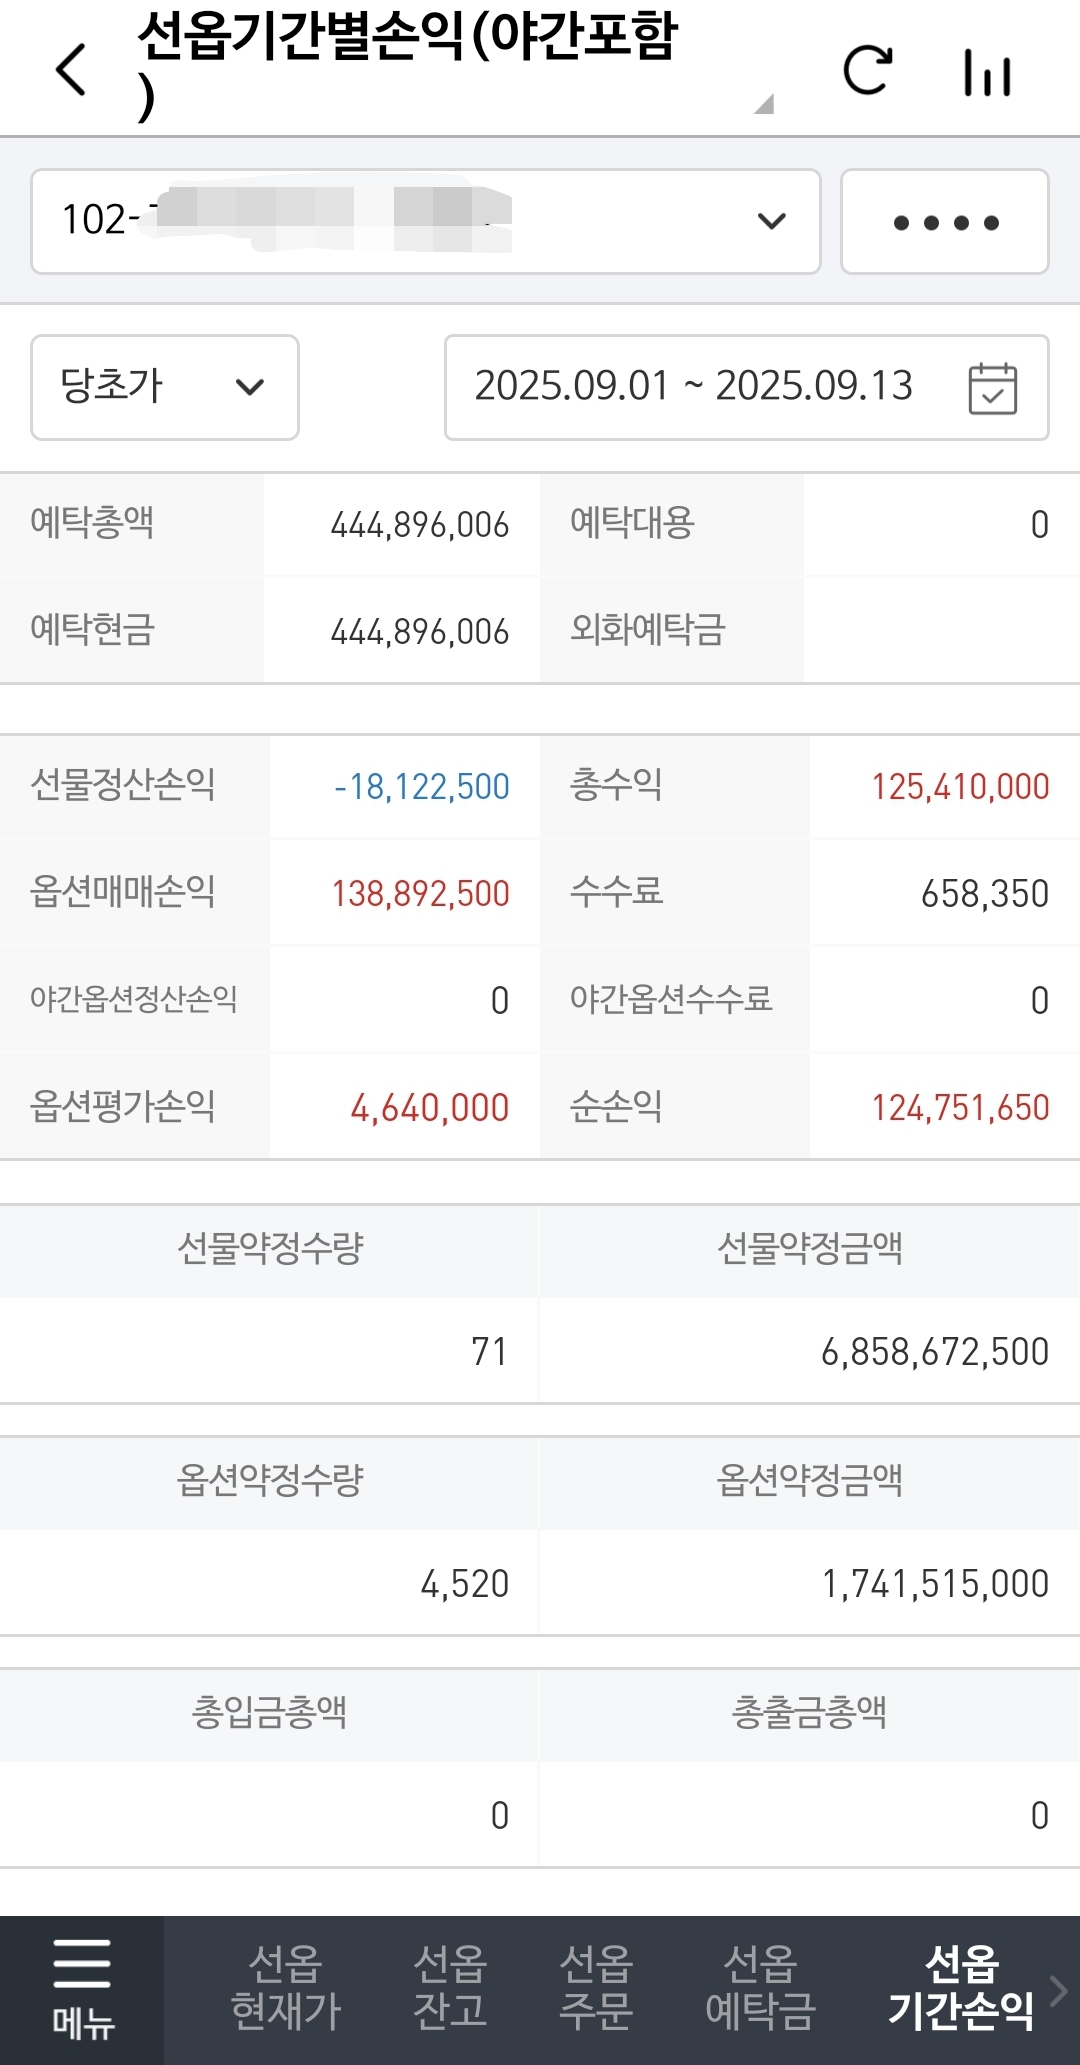Open the 메뉴 hamburger menu

(x=82, y=1989)
